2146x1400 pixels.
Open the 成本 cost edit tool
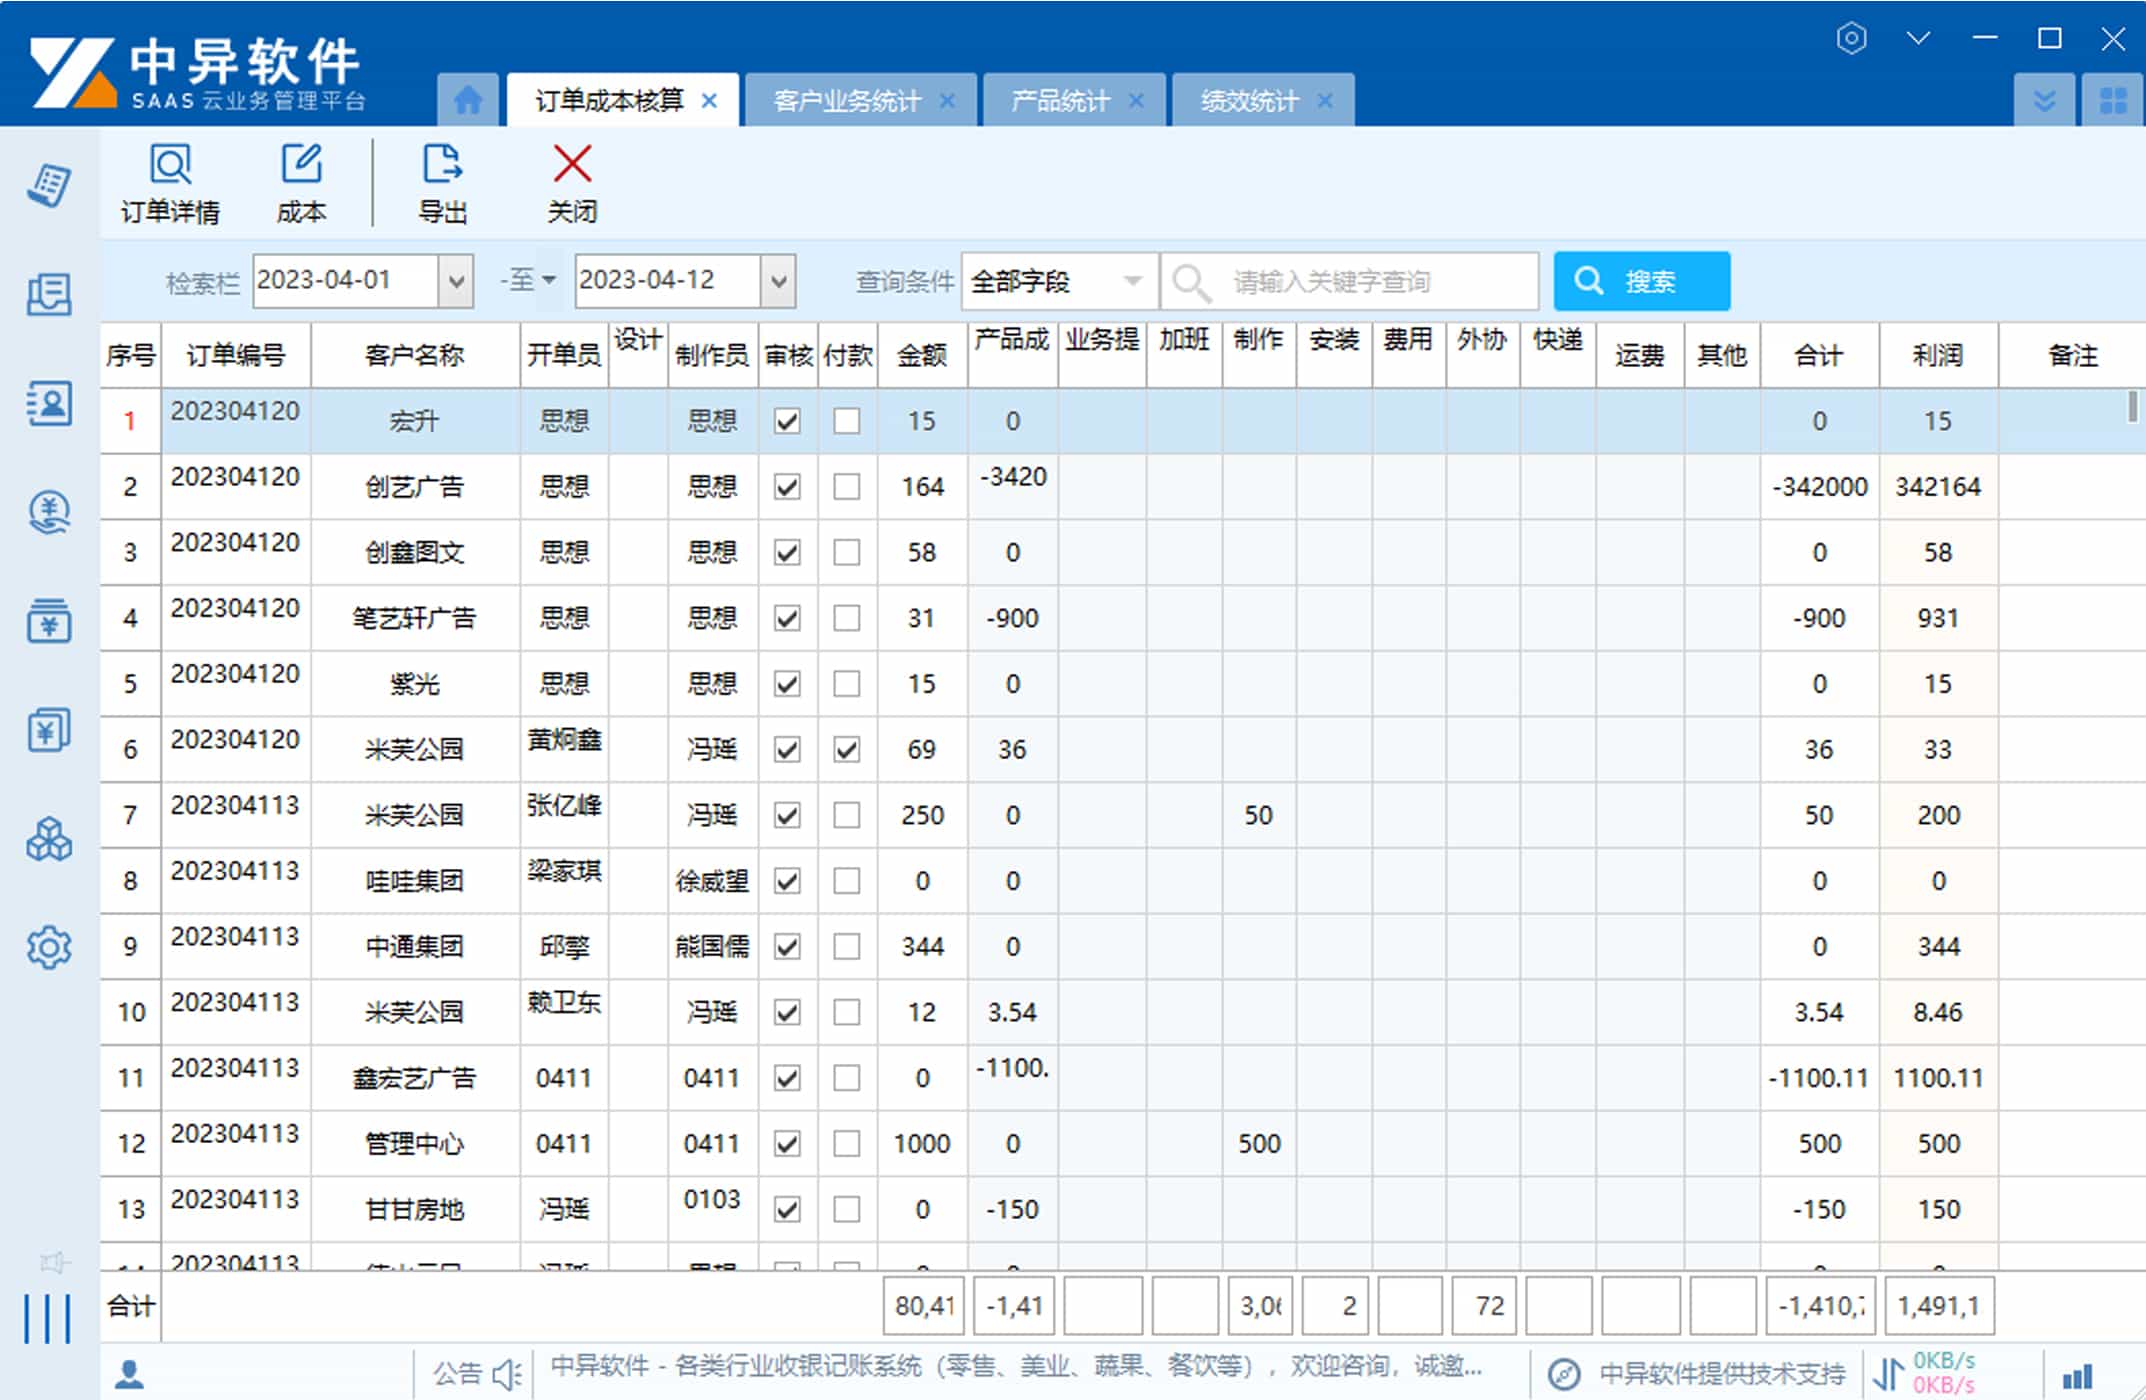[x=301, y=184]
